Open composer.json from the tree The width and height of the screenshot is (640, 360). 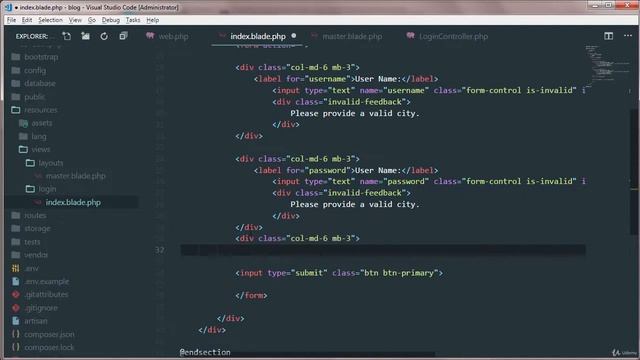click(x=49, y=334)
